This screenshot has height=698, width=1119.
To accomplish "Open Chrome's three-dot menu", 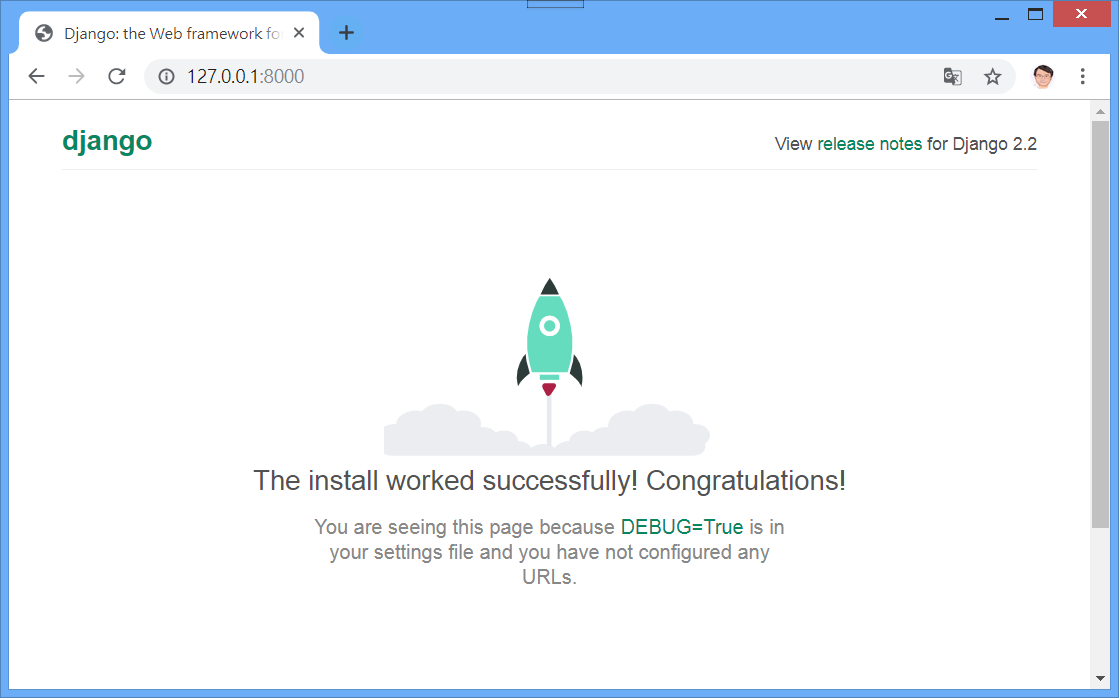I will [x=1083, y=76].
